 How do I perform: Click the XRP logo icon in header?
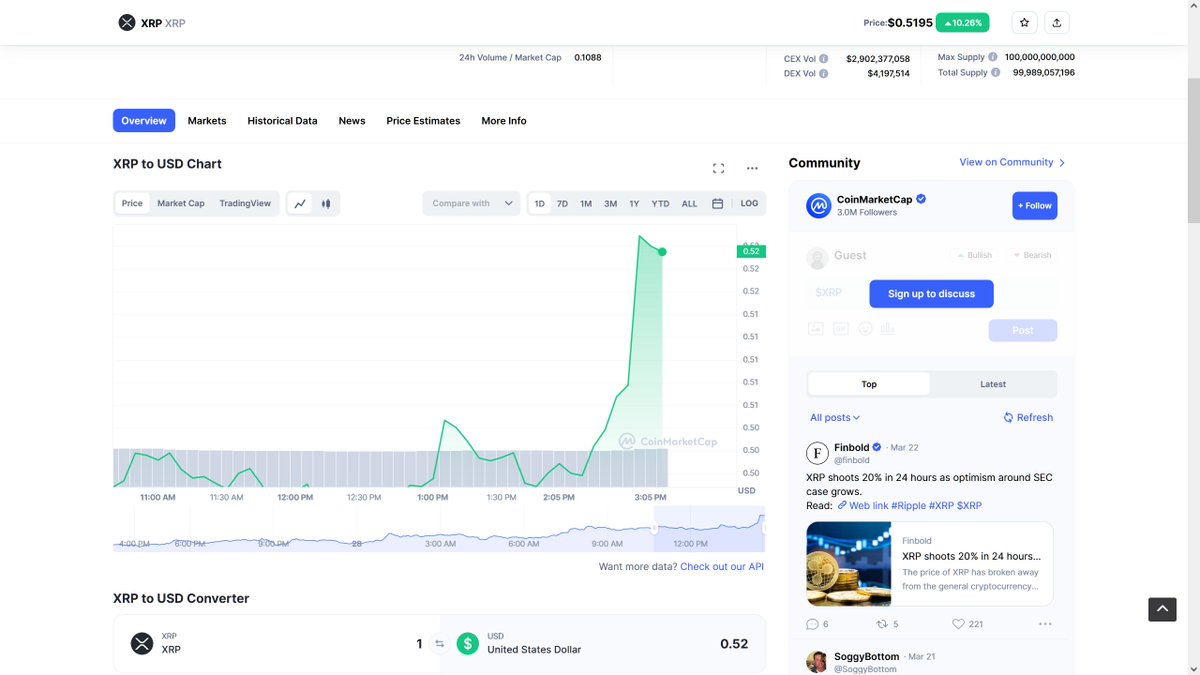pyautogui.click(x=127, y=22)
